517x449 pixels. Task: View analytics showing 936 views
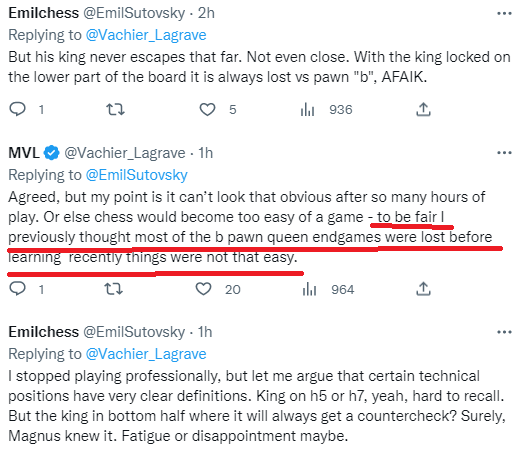point(307,109)
